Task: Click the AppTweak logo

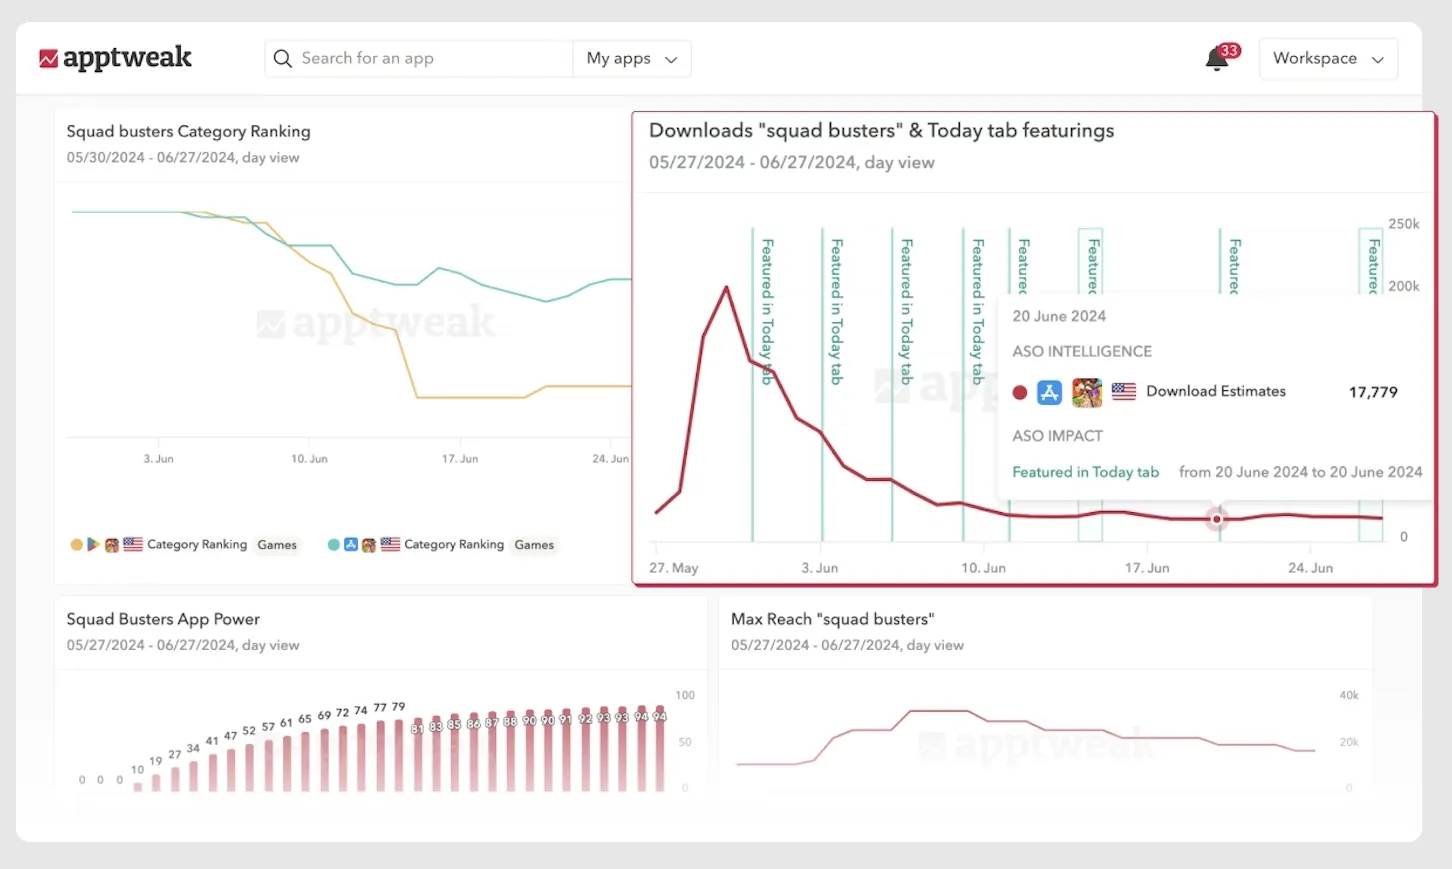Action: click(115, 58)
